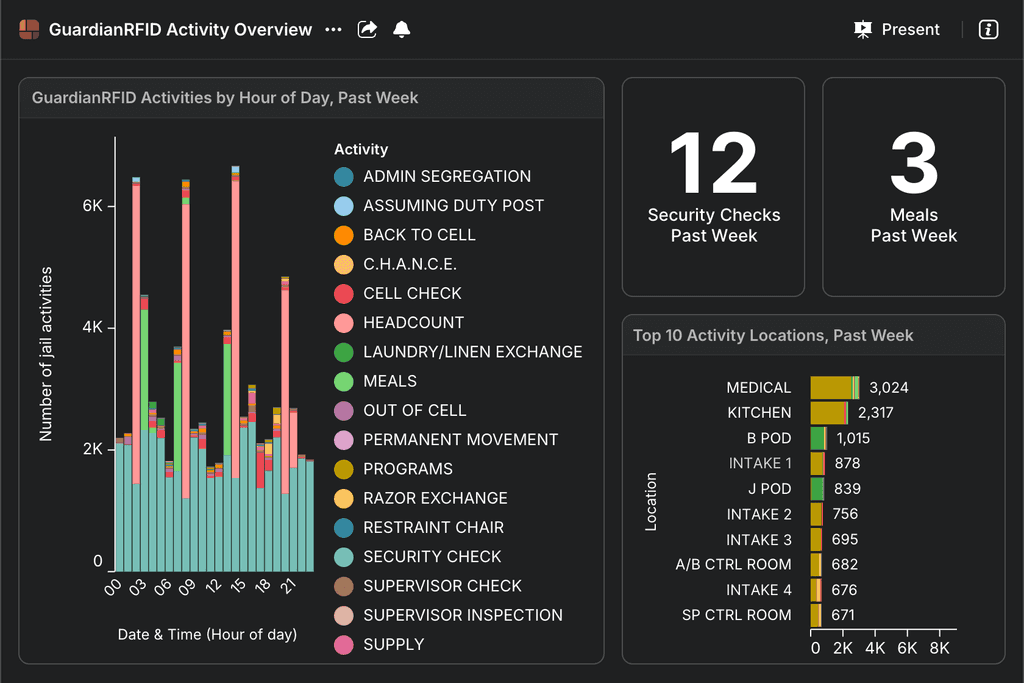Toggle ADMIN SEGREGATION legend swatch
The image size is (1024, 683).
[344, 177]
